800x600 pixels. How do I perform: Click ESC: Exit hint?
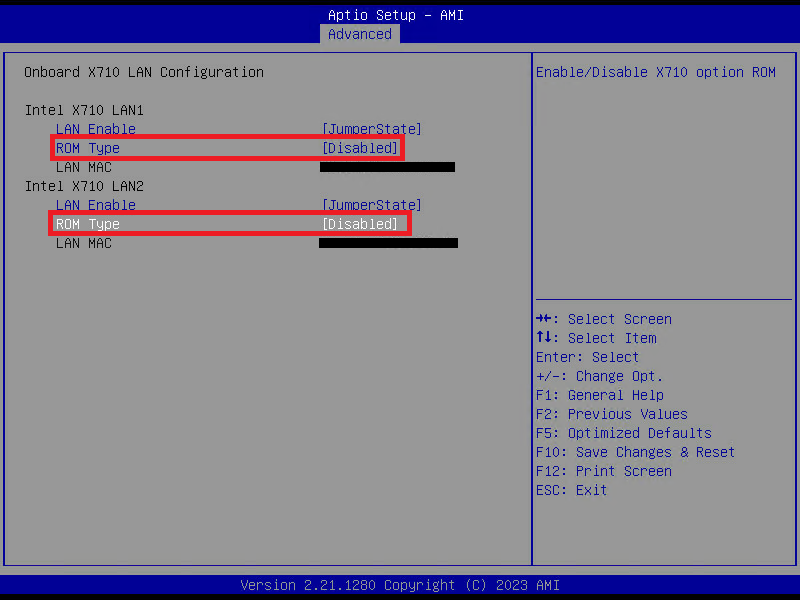point(571,490)
